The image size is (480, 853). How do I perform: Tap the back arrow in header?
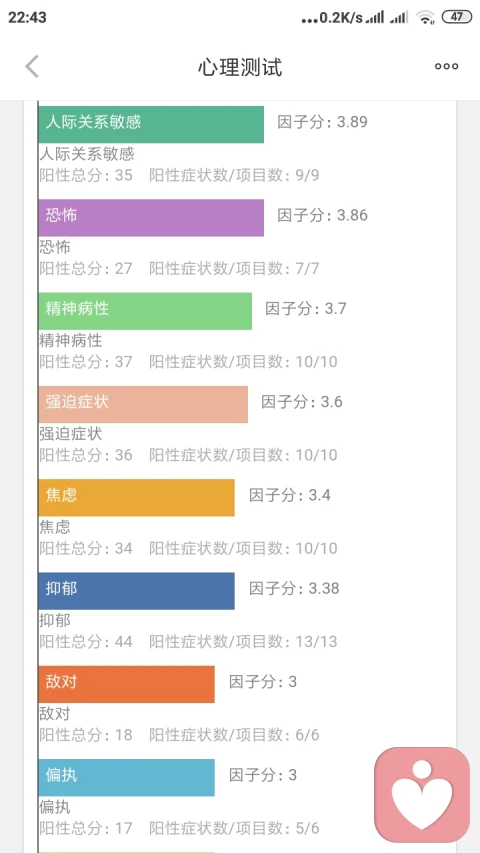[32, 66]
